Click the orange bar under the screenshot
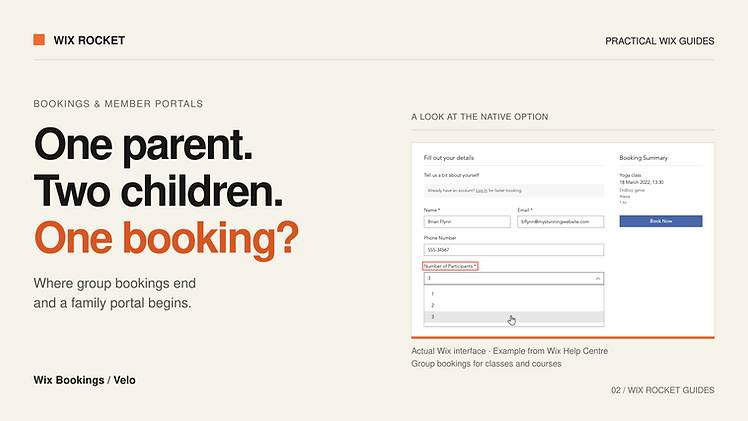Viewport: 748px width, 421px height. [x=563, y=338]
